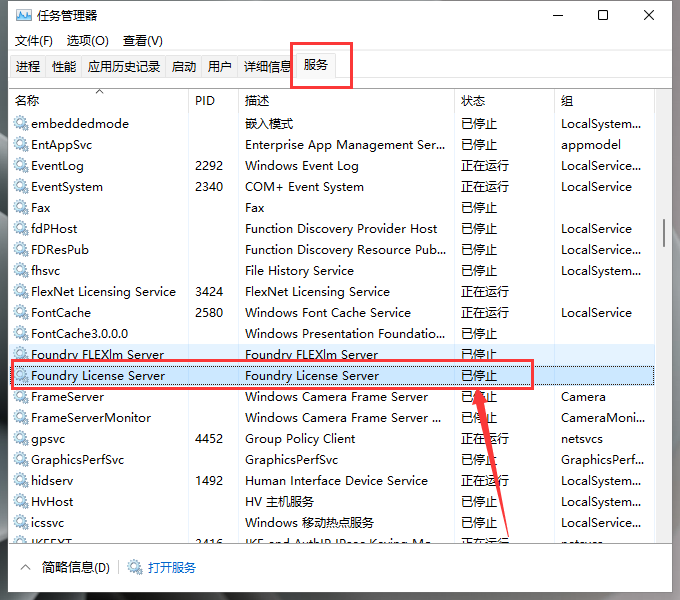Click the vertical scrollbar thumb
Viewport: 680px width, 600px height.
coord(664,233)
